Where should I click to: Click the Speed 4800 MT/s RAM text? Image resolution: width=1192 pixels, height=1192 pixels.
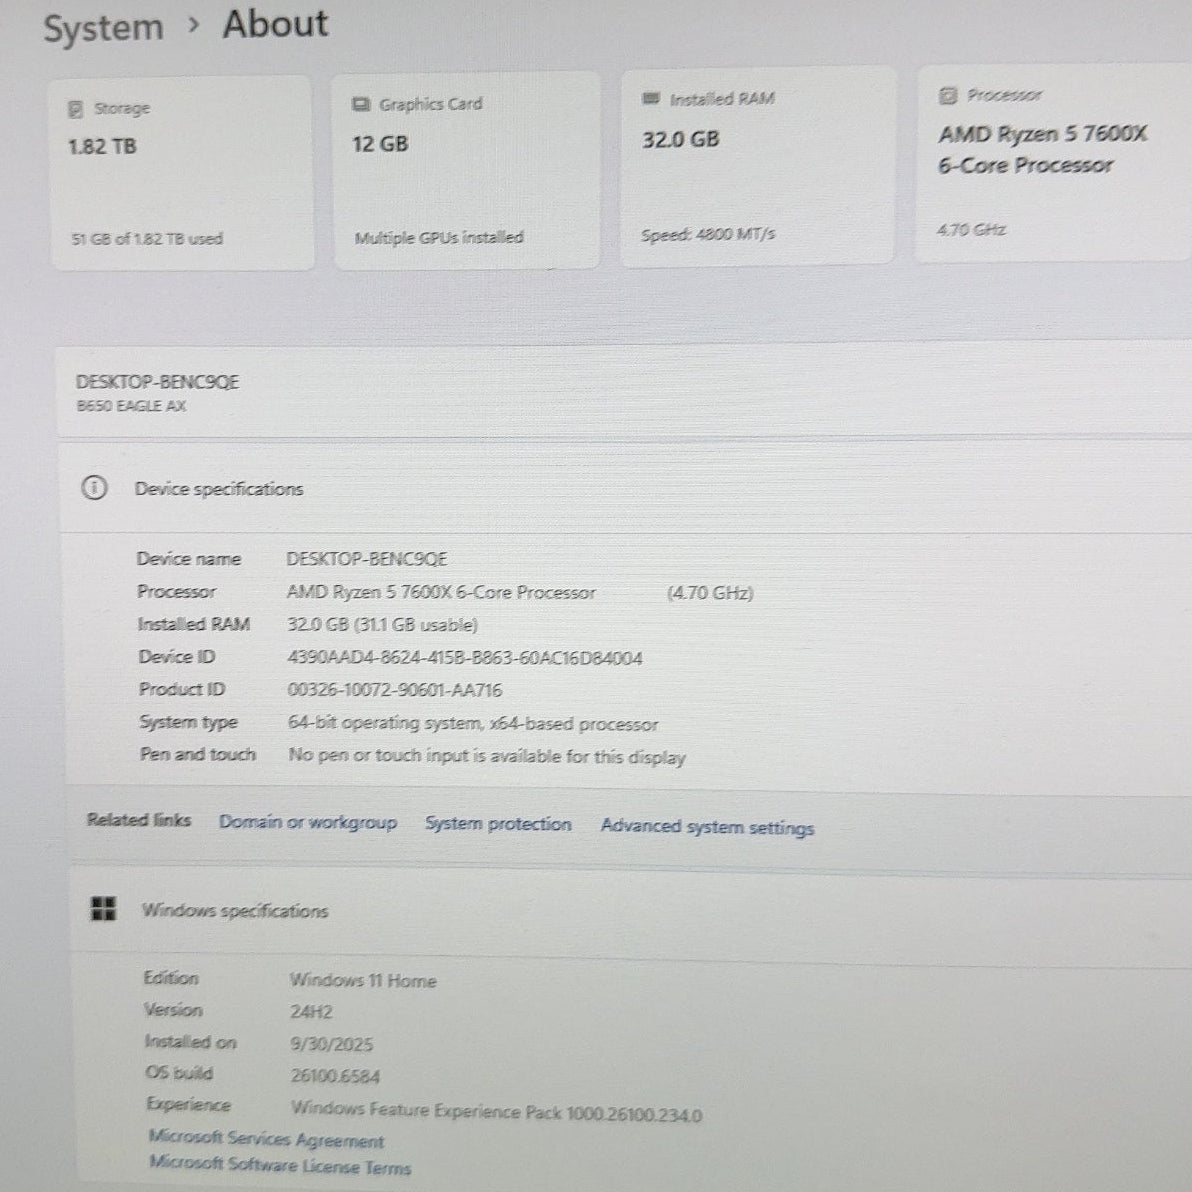point(708,235)
